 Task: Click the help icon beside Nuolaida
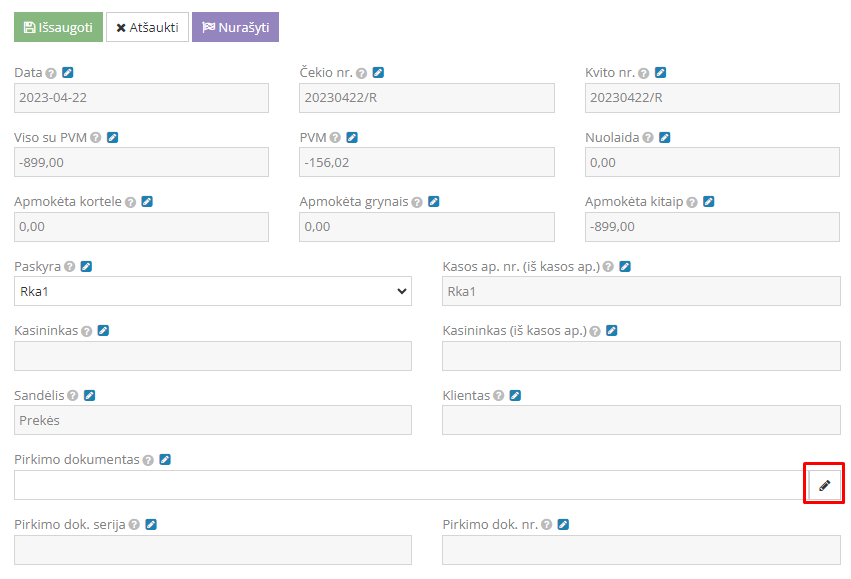coord(648,138)
